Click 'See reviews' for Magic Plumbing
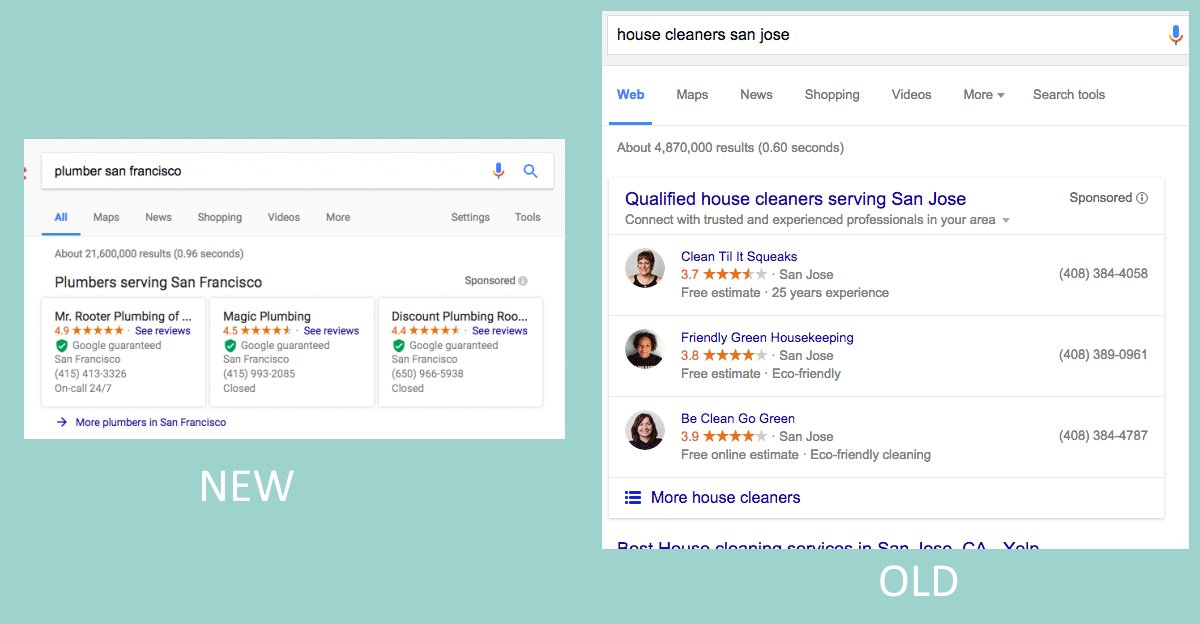The height and width of the screenshot is (624, 1200). click(331, 331)
